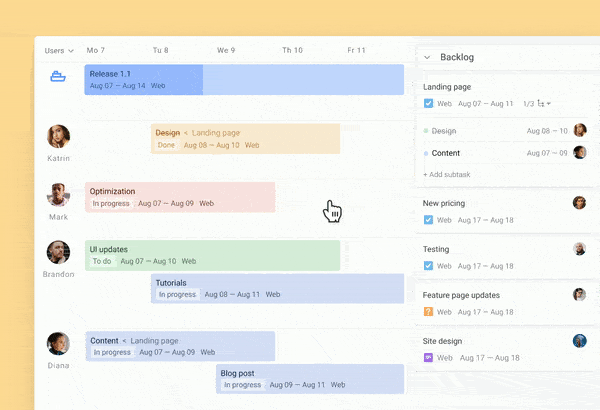Click the Feature page updates title
The width and height of the screenshot is (600, 410).
[x=461, y=295]
